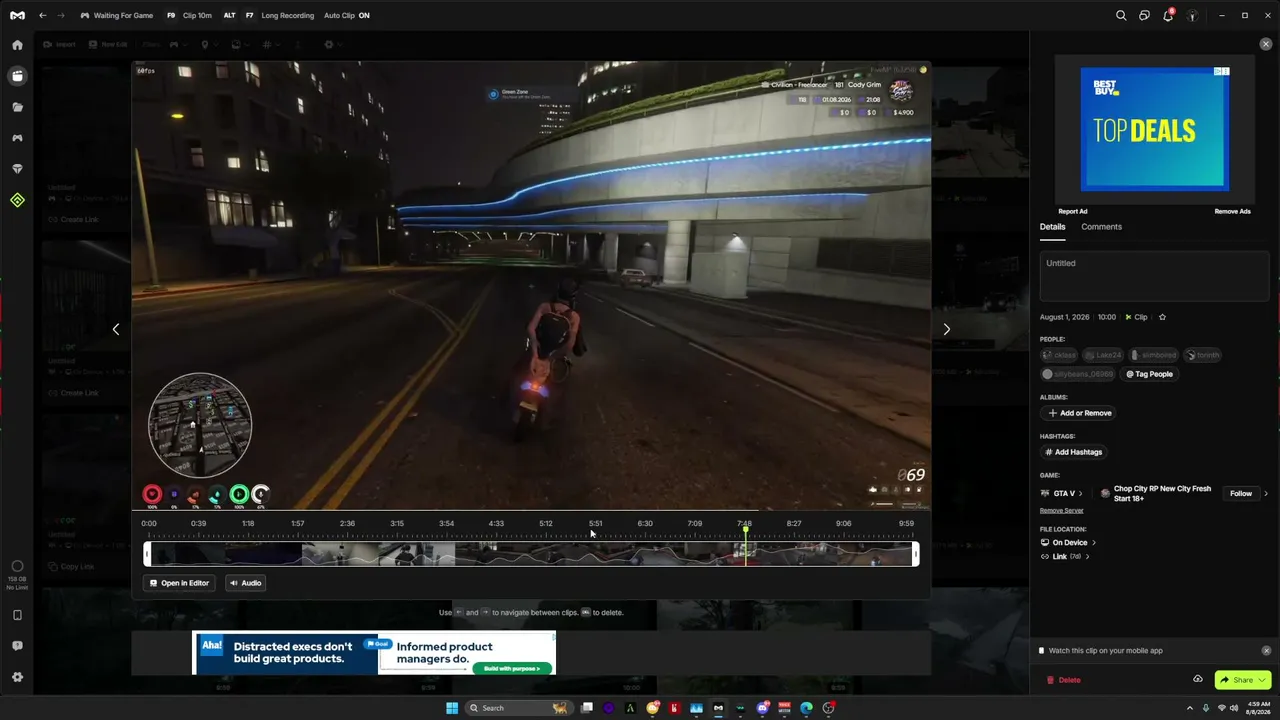Open the Best Buy Top Deals ad
The height and width of the screenshot is (720, 1280).
tap(1155, 129)
